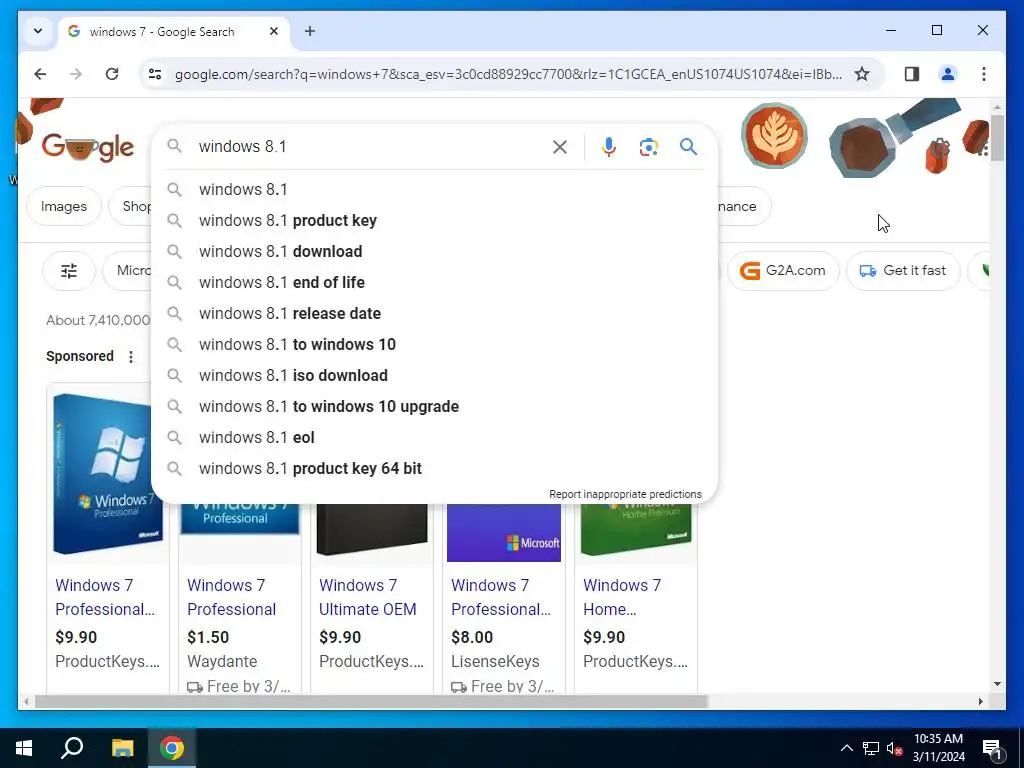Choose suggestion windows 8.1 end of life
This screenshot has width=1024, height=768.
tap(434, 283)
